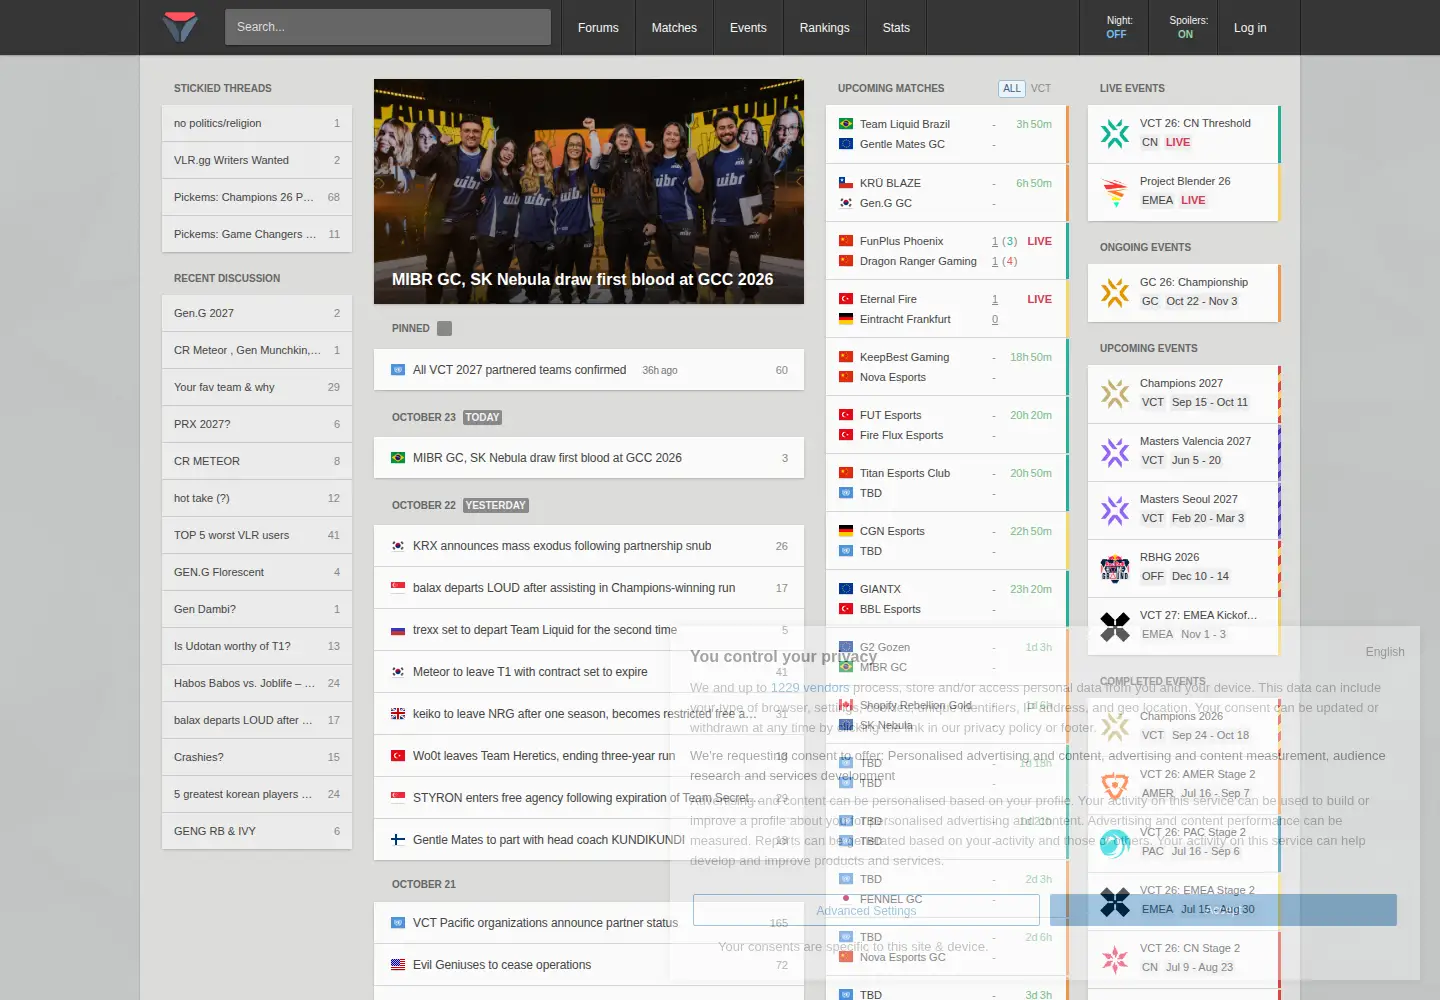This screenshot has height=1000, width=1440.
Task: Click the Finland flag next to Gentle Mates article
Action: tap(398, 840)
